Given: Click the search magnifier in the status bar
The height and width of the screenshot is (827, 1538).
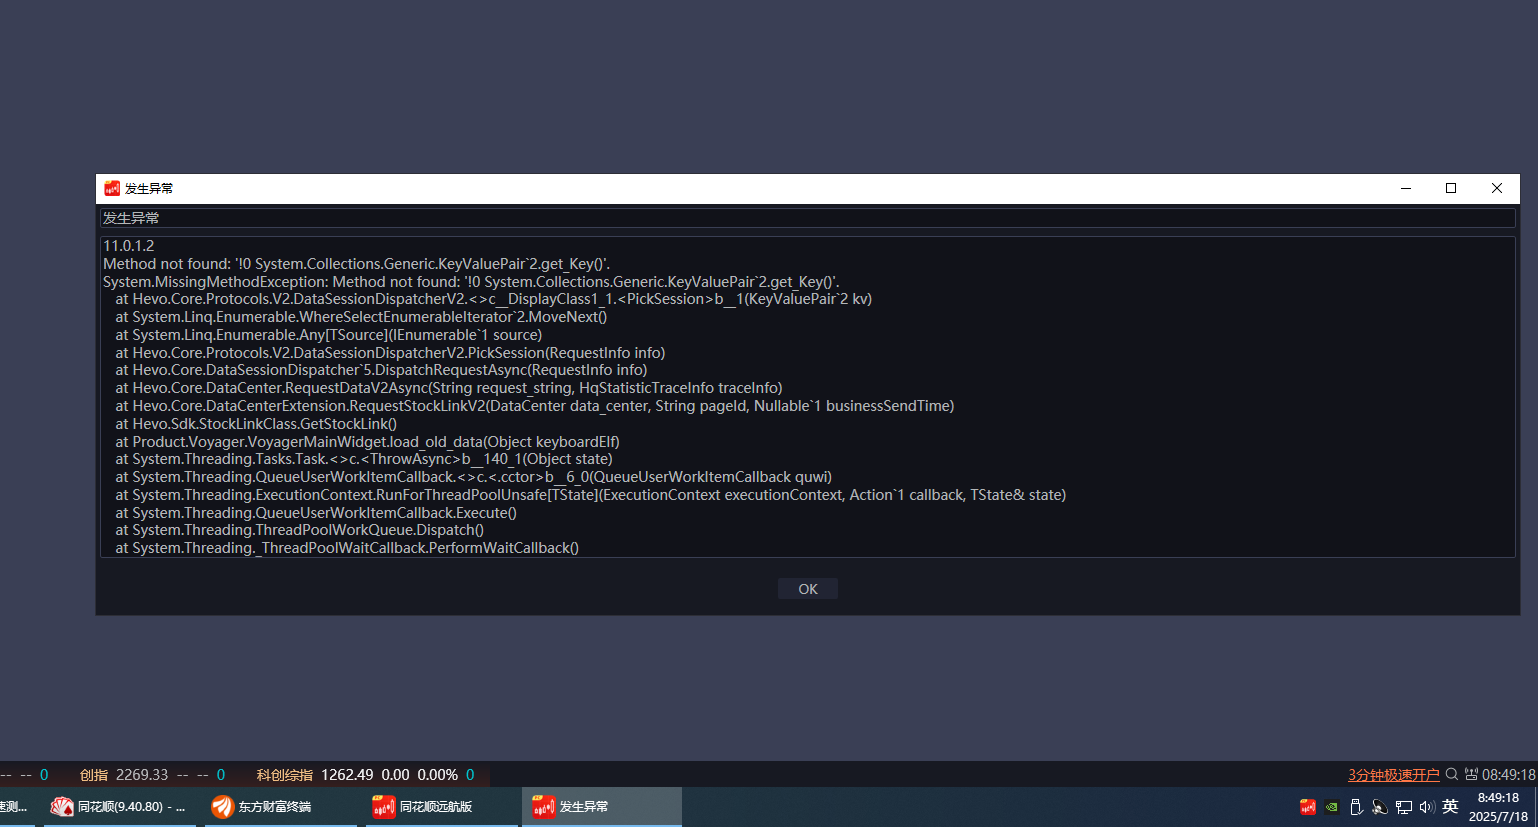Looking at the screenshot, I should (x=1452, y=774).
